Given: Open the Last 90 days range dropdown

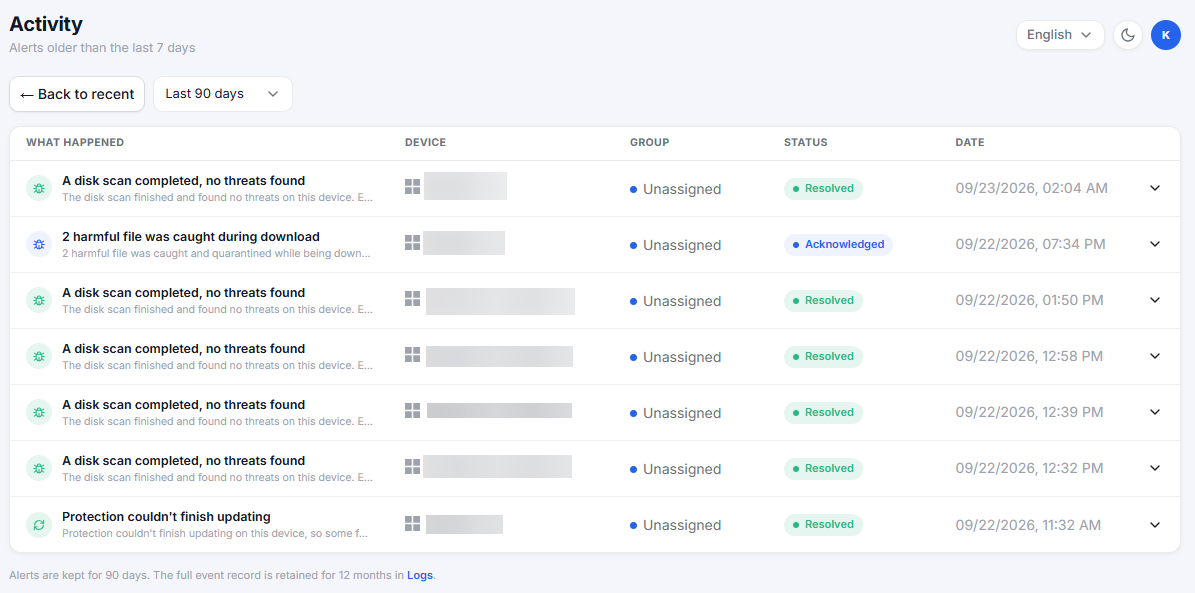Looking at the screenshot, I should click(x=223, y=94).
